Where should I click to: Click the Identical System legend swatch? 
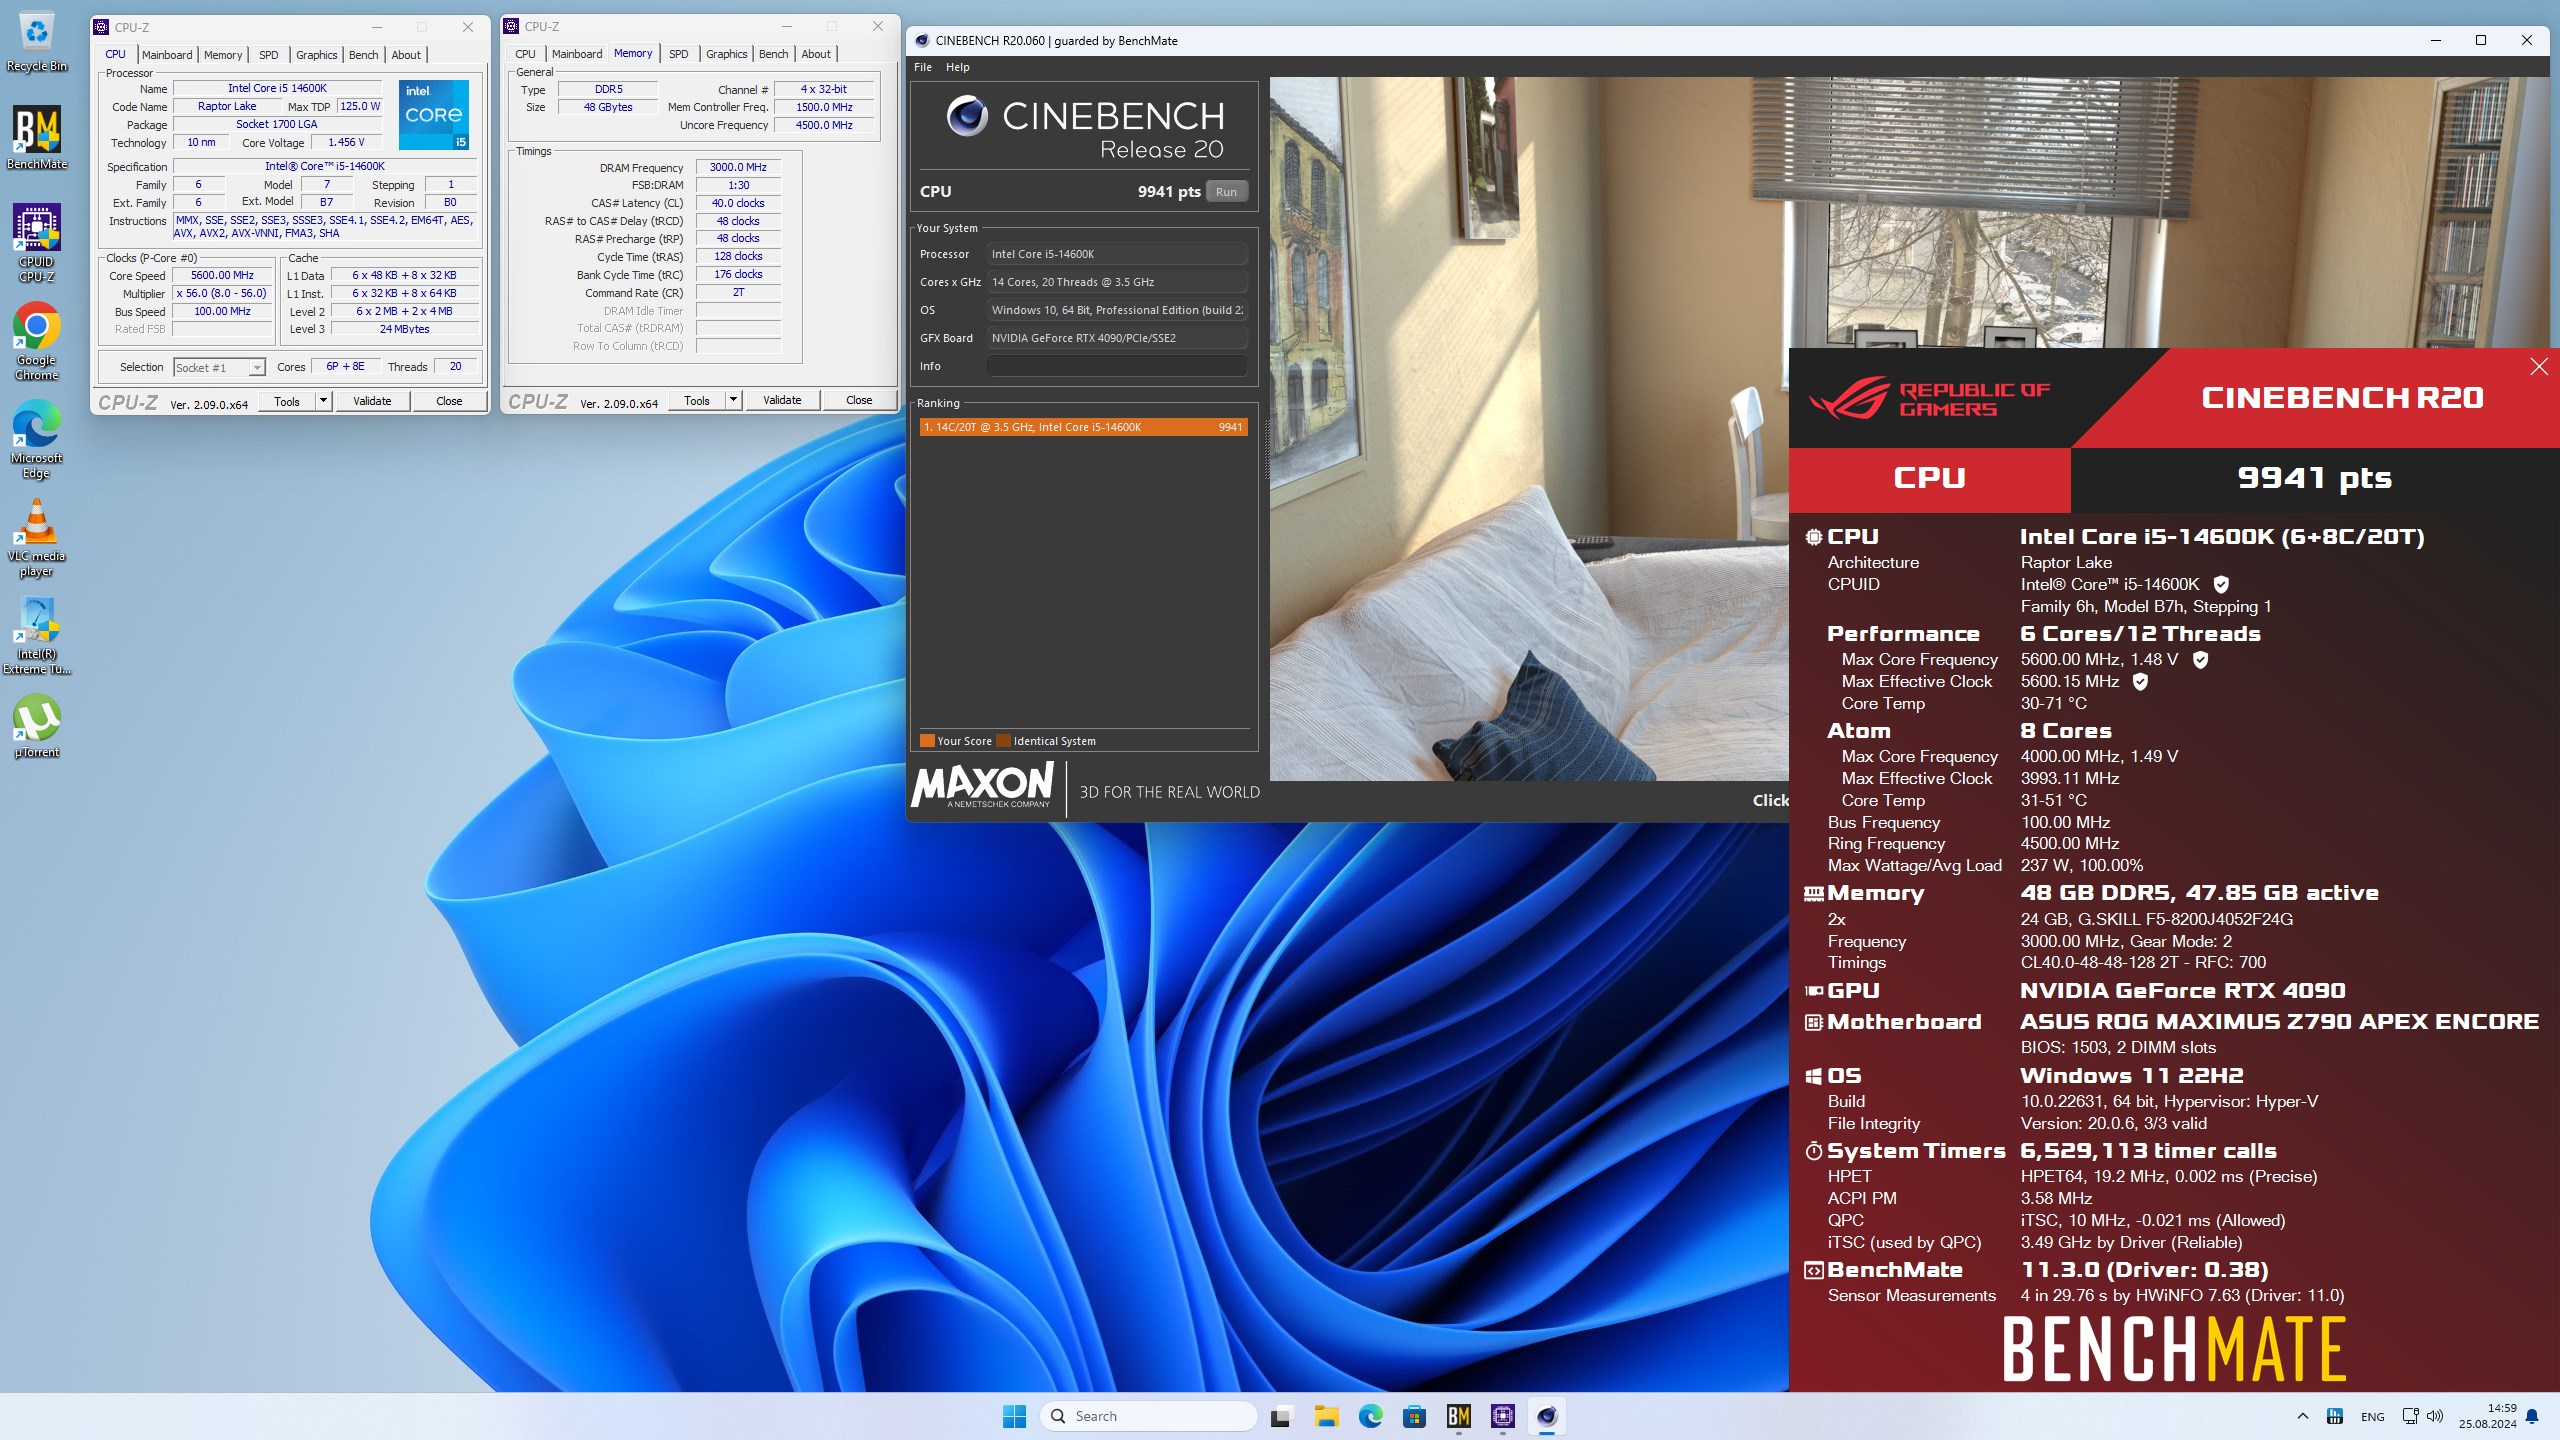[1003, 741]
